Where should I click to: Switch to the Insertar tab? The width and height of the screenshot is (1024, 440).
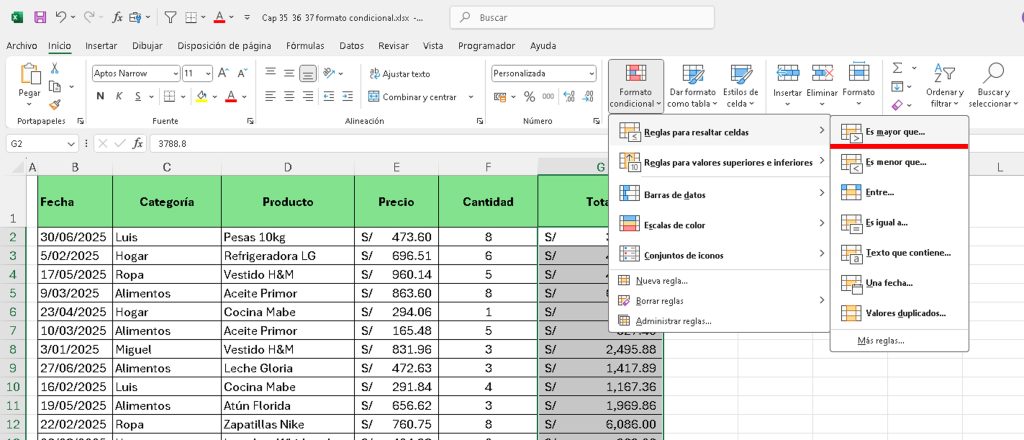click(101, 46)
